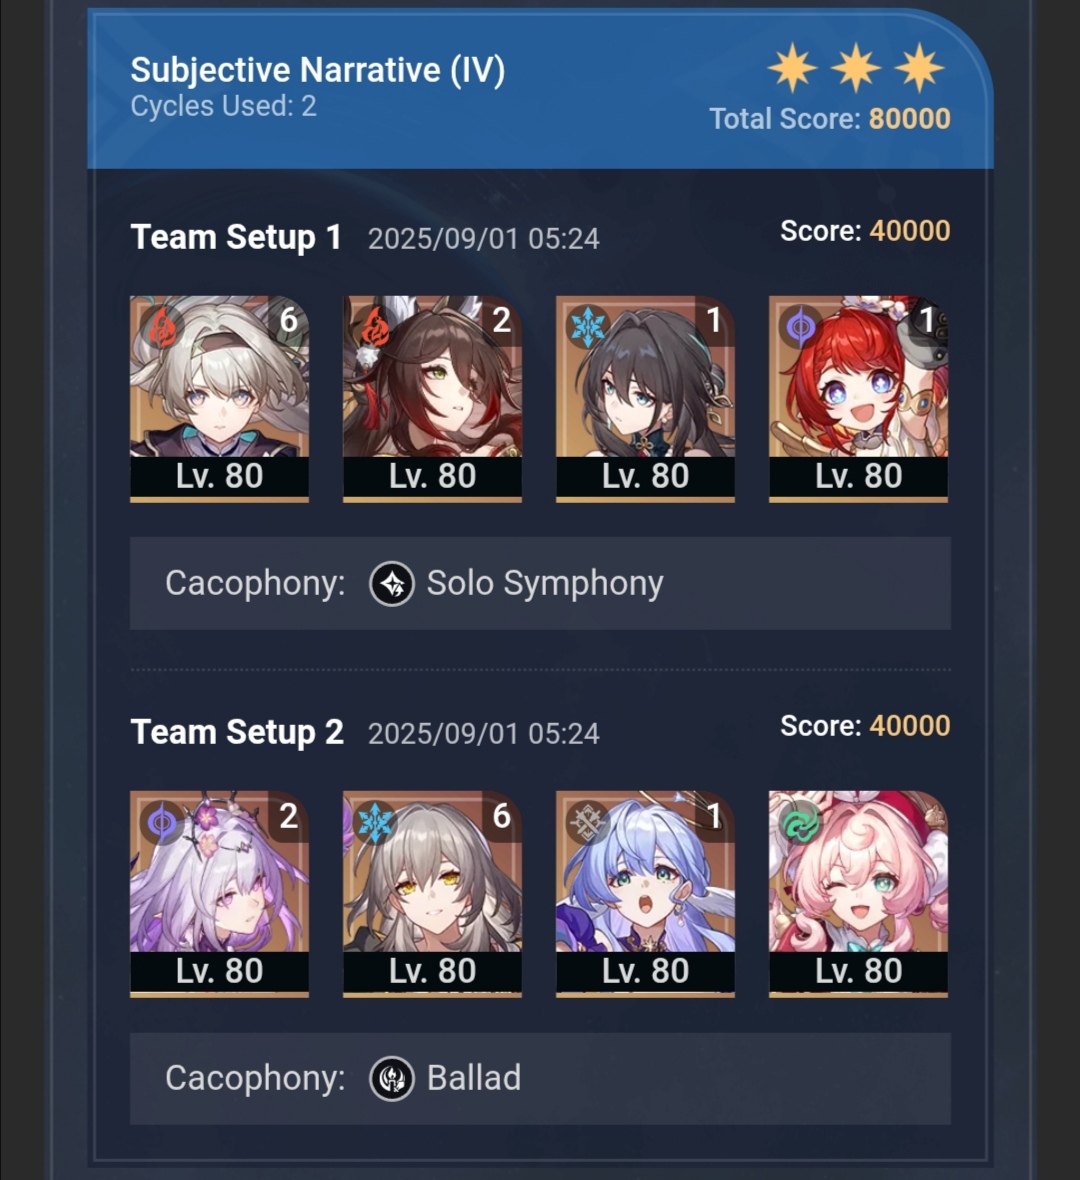Click the quantum element icon on the red-haired character
The height and width of the screenshot is (1180, 1080).
(x=800, y=327)
